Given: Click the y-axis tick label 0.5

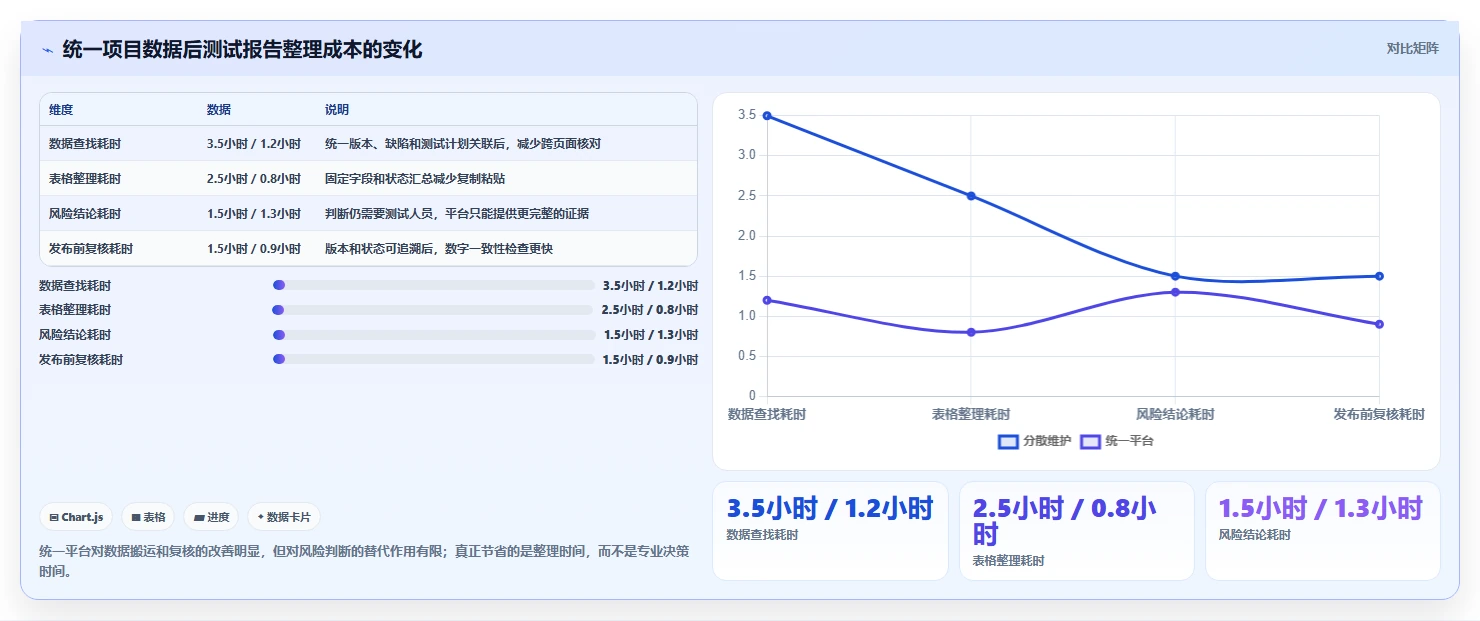Looking at the screenshot, I should (746, 356).
